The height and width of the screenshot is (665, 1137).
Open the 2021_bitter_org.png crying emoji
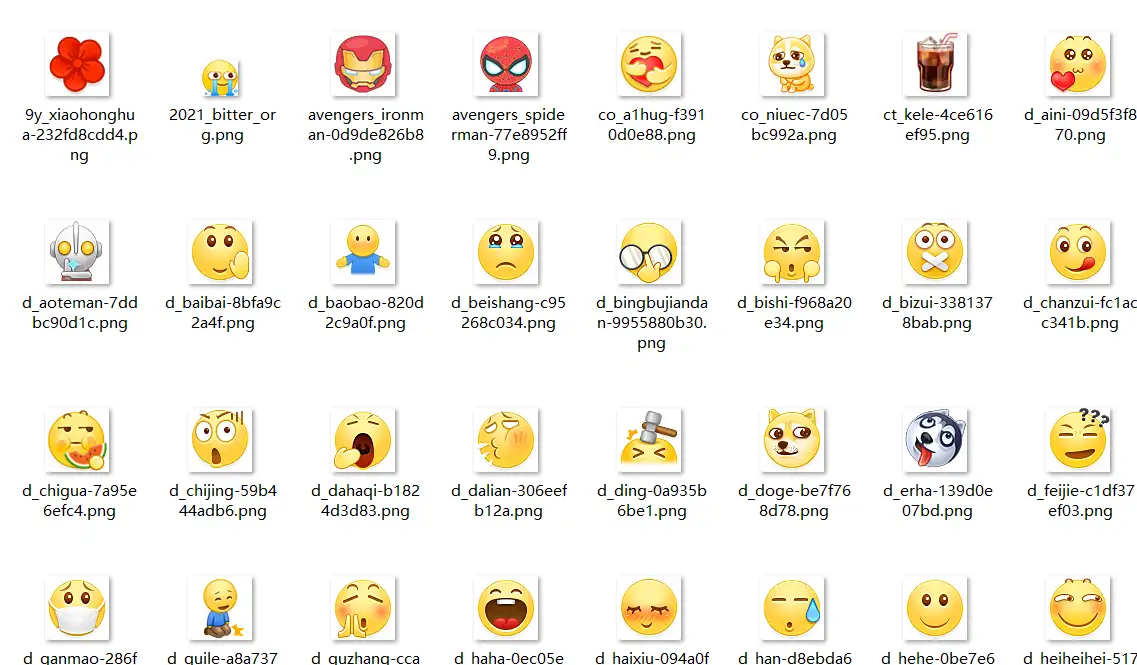point(221,63)
